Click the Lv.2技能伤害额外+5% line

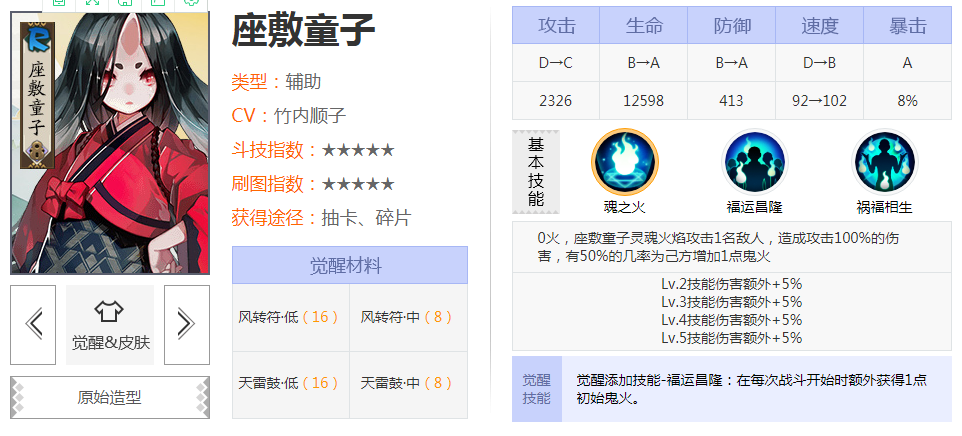pyautogui.click(x=732, y=284)
